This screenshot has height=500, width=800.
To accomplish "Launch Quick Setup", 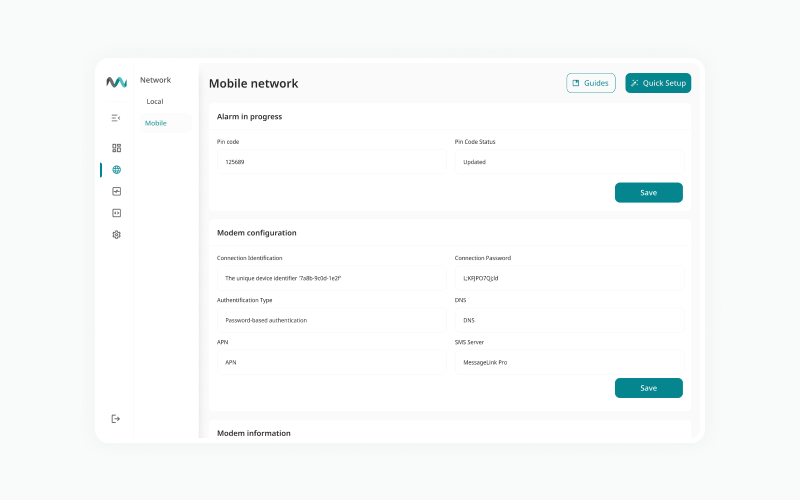I will tap(658, 83).
